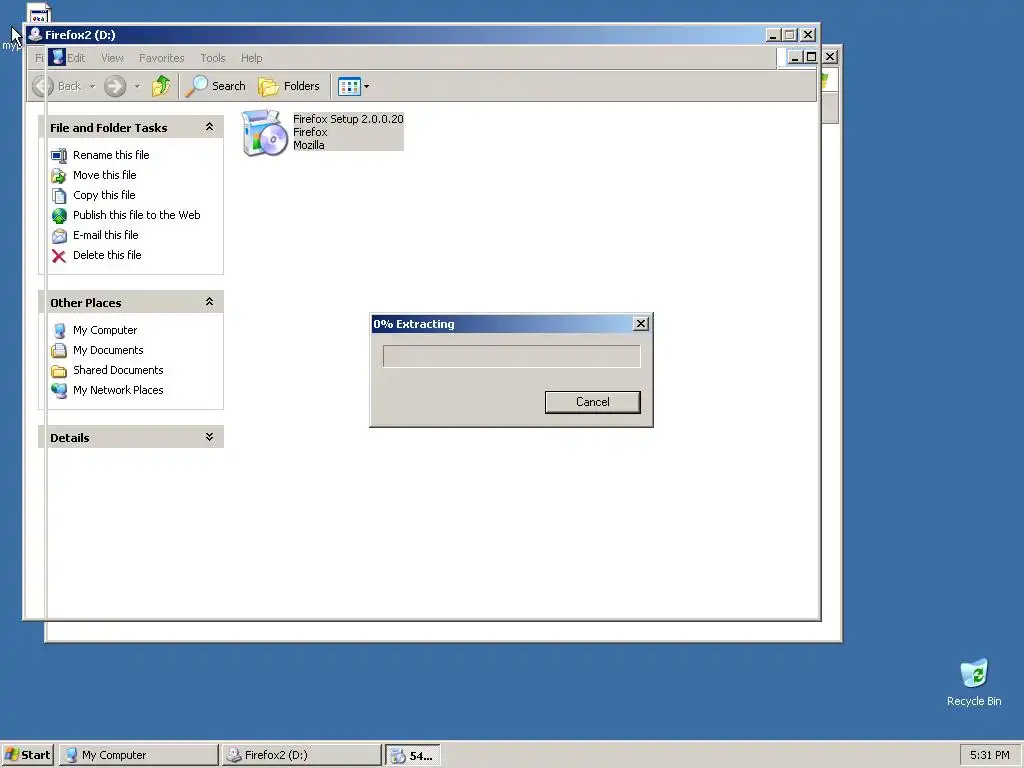This screenshot has width=1024, height=768.
Task: Click the Views grid icon
Action: 349,86
